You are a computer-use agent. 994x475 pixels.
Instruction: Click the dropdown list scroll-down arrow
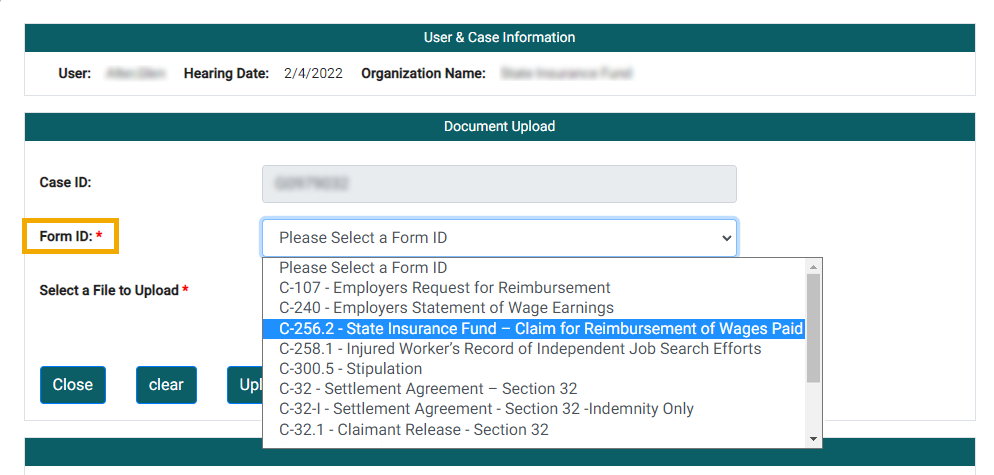(813, 439)
